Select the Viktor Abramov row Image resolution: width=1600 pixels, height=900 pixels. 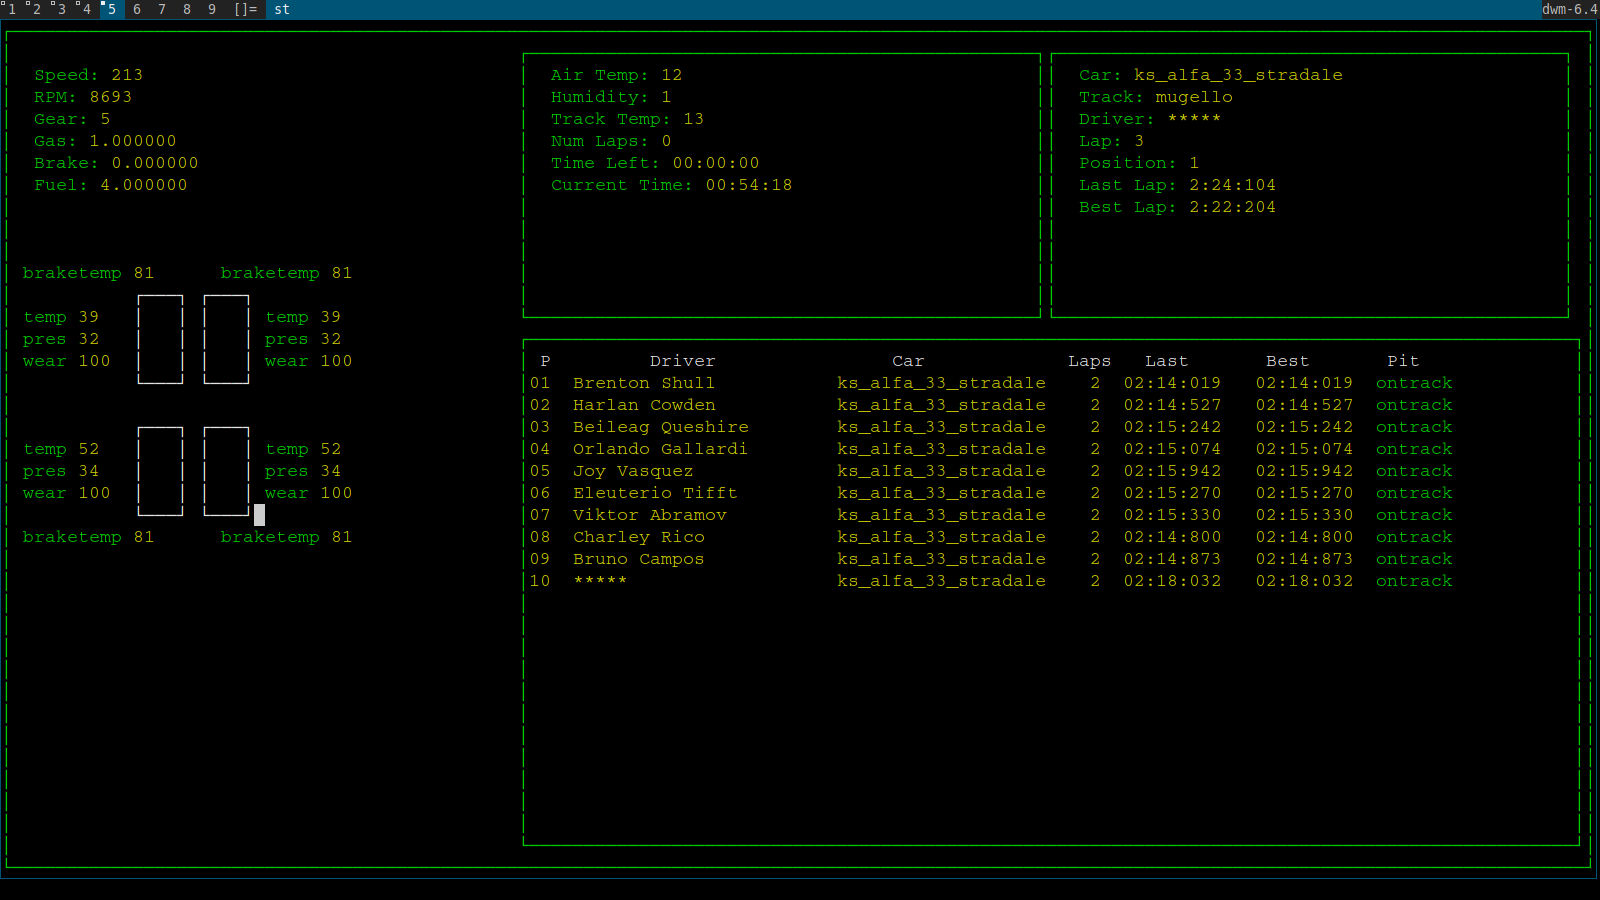(991, 515)
